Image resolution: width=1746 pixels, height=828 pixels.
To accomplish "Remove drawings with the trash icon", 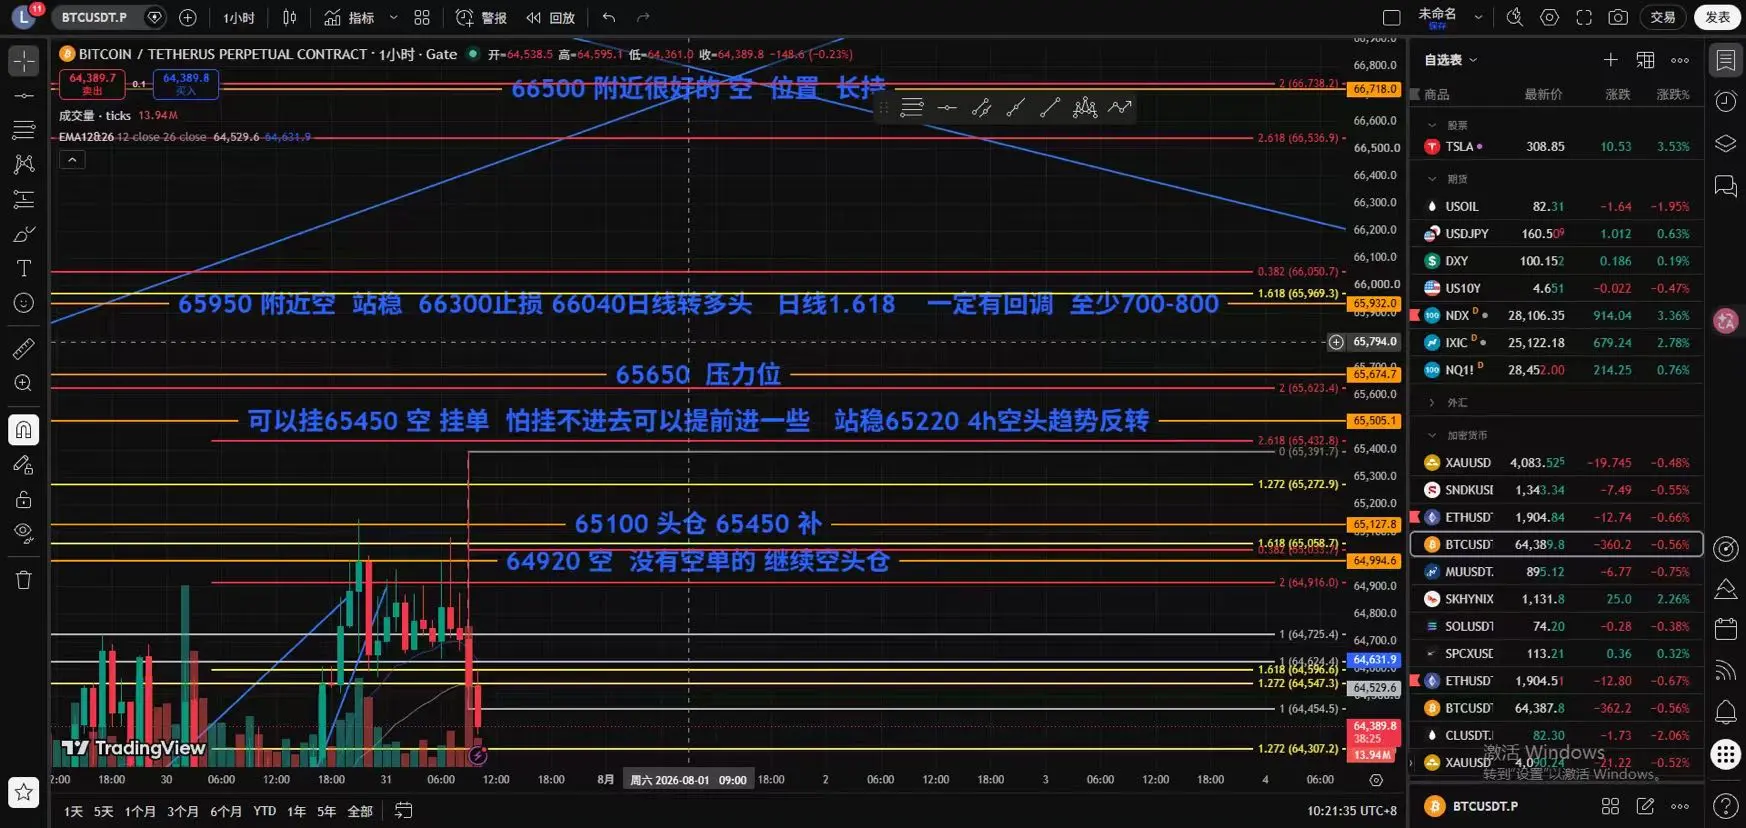I will pyautogui.click(x=24, y=580).
